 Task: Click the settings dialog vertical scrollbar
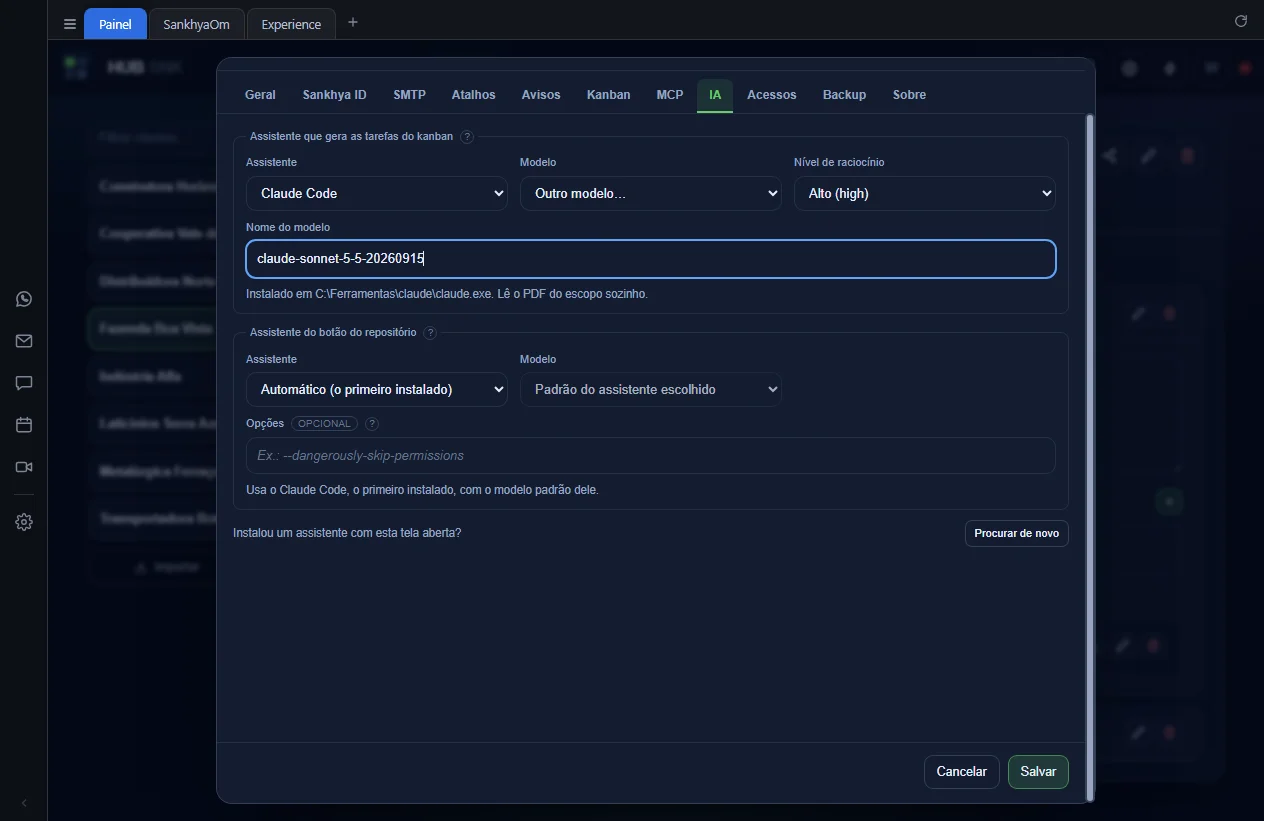(1090, 457)
